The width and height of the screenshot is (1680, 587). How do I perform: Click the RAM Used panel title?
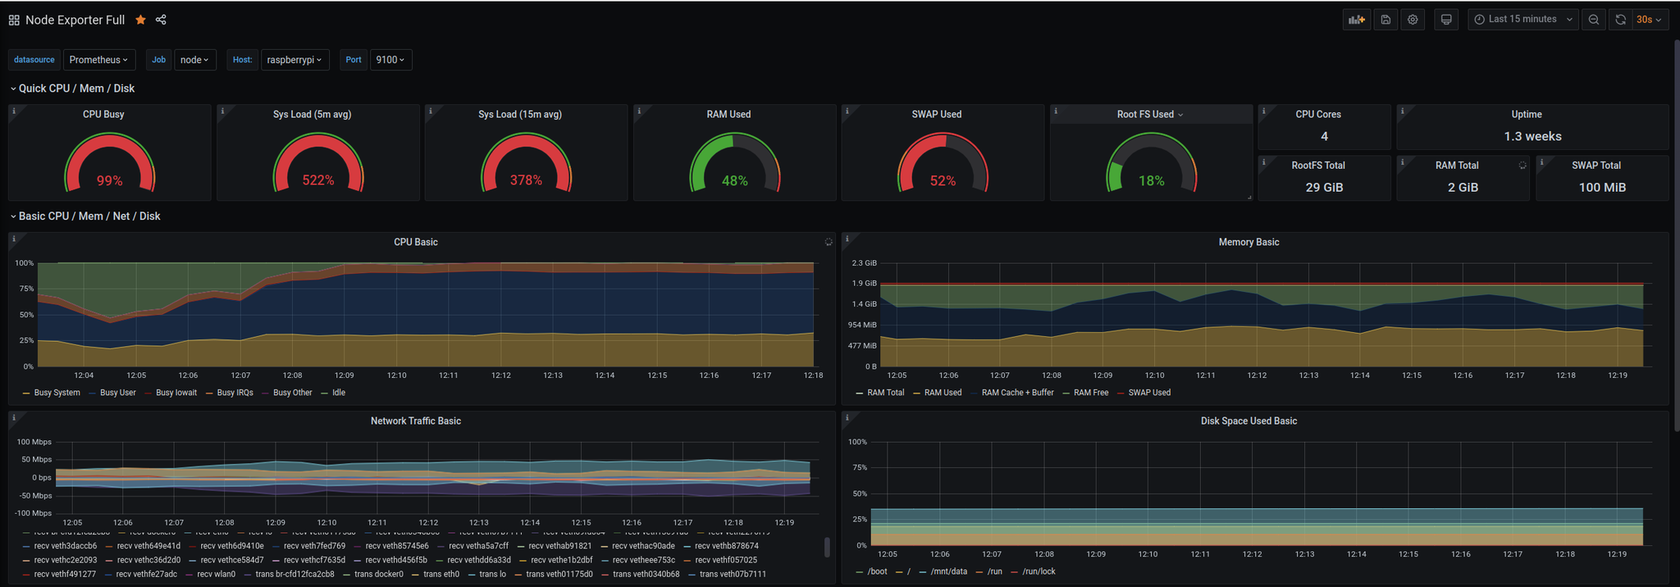tap(728, 114)
